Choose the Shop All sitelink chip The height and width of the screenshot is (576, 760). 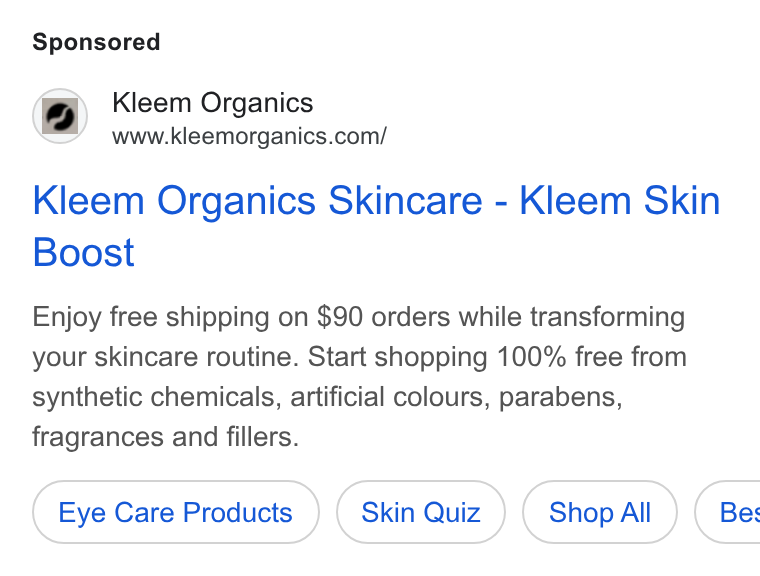pos(600,512)
